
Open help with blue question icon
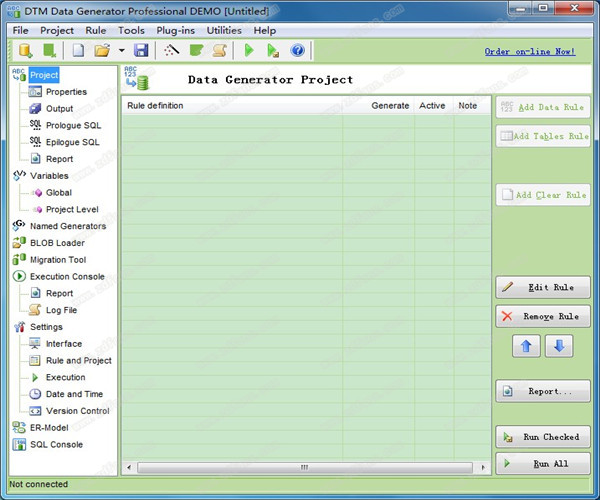[298, 50]
